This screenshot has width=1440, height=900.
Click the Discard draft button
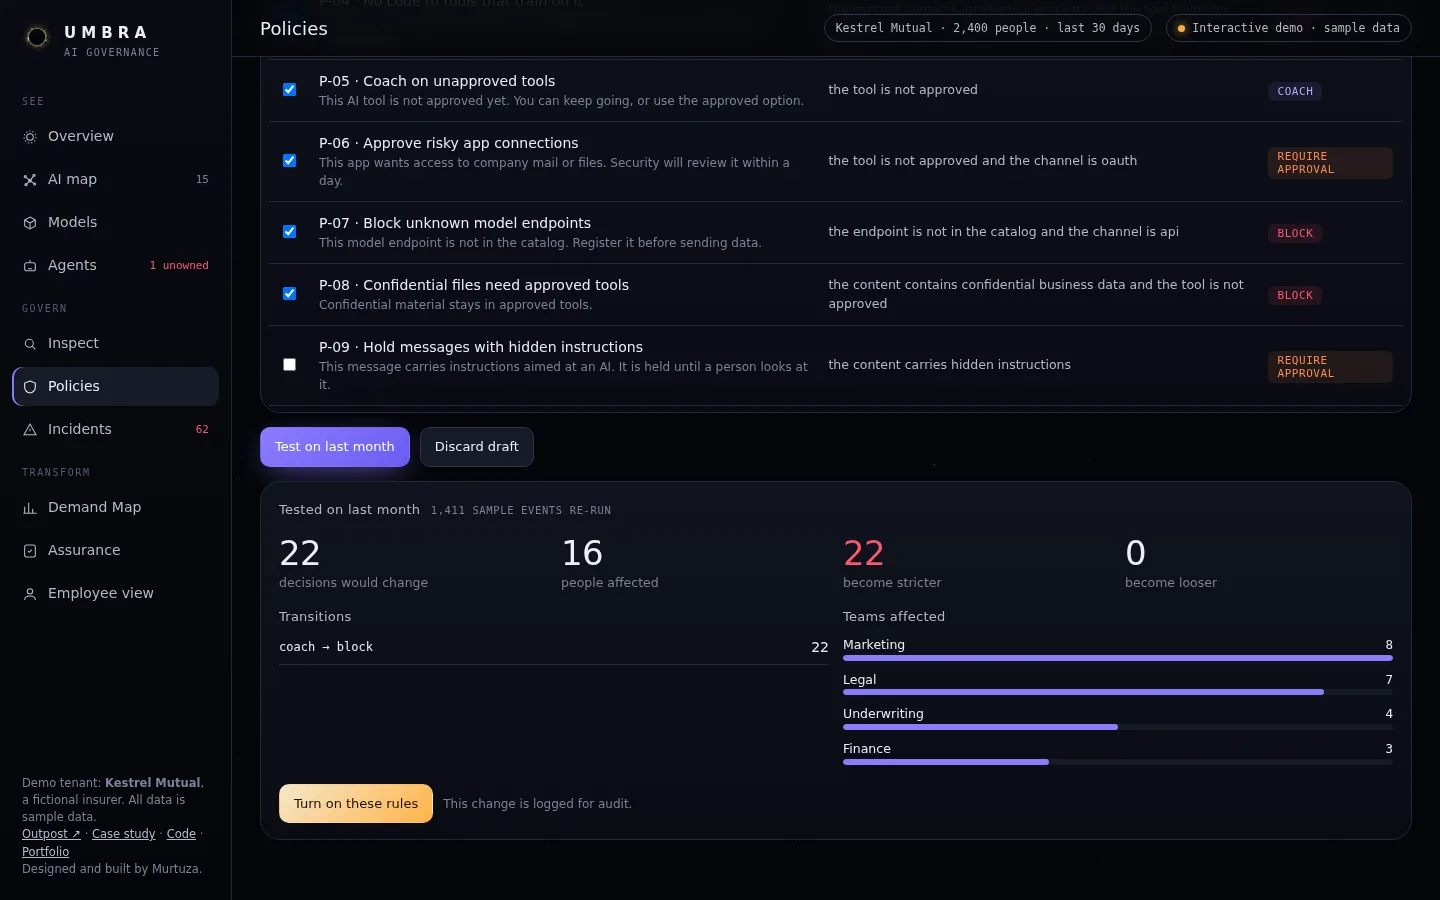[x=477, y=447]
